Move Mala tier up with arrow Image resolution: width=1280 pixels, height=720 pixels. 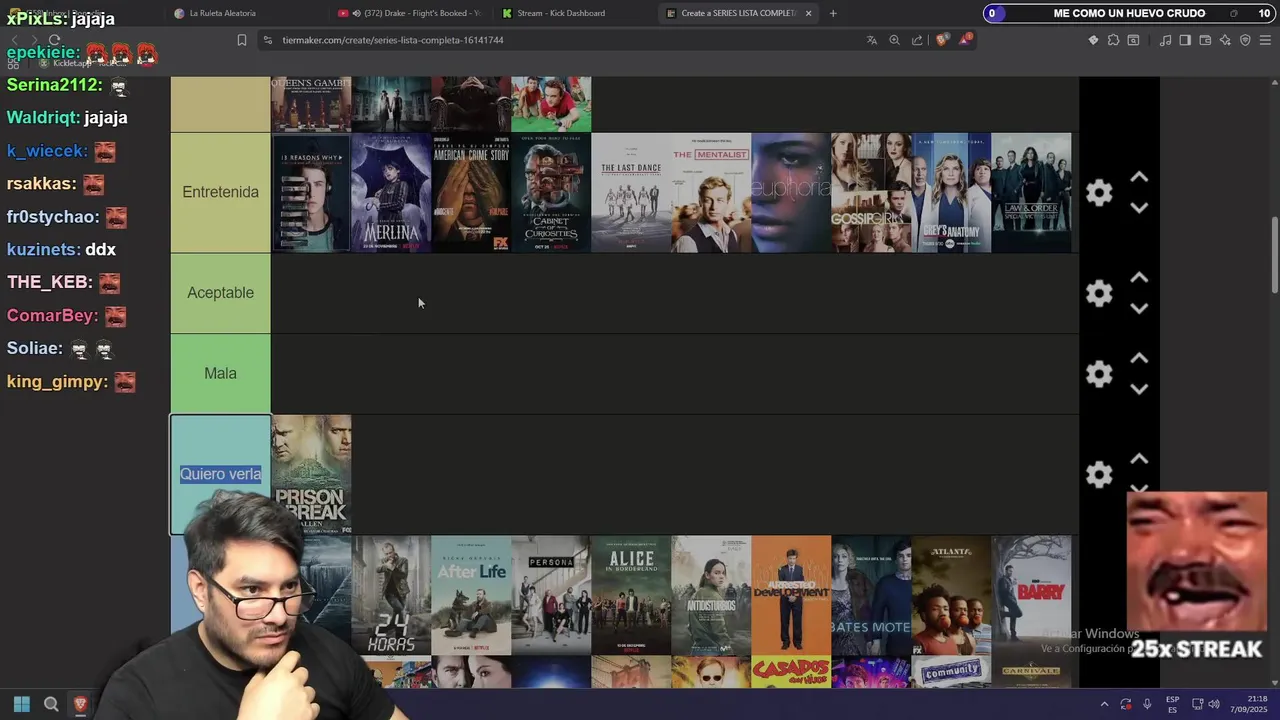1139,358
